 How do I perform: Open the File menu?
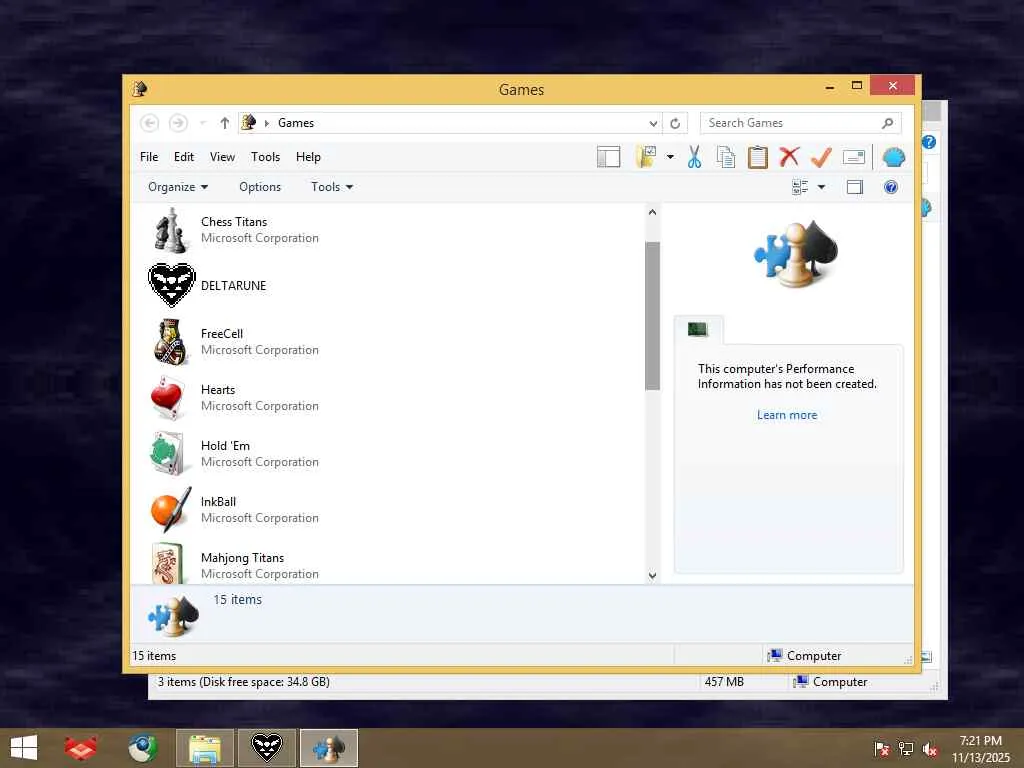(149, 157)
